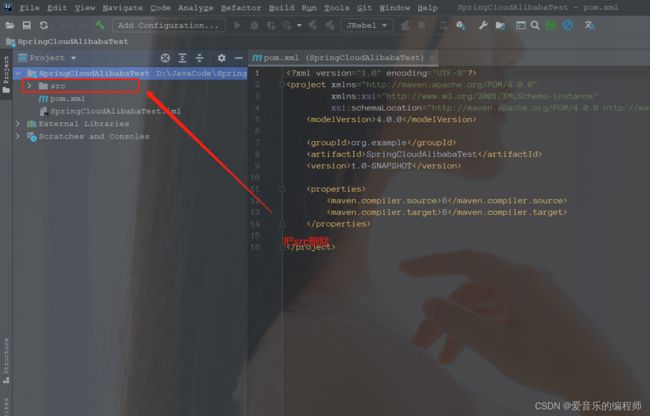This screenshot has width=650, height=416.
Task: Click the Save All toolbar icon
Action: coord(27,25)
